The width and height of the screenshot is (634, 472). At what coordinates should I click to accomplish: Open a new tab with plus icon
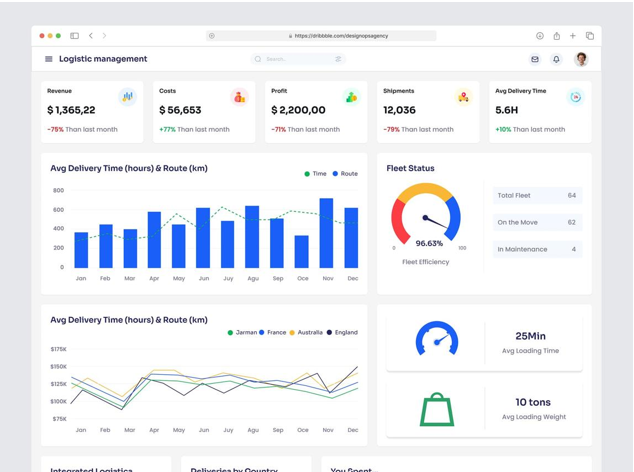pos(573,36)
